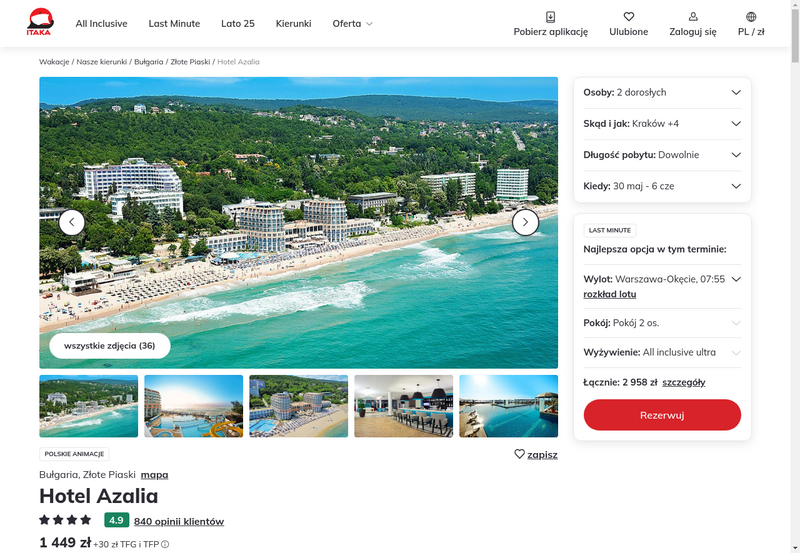Open PL / zł globe language selector
Viewport: 800px width, 553px height.
(x=751, y=17)
